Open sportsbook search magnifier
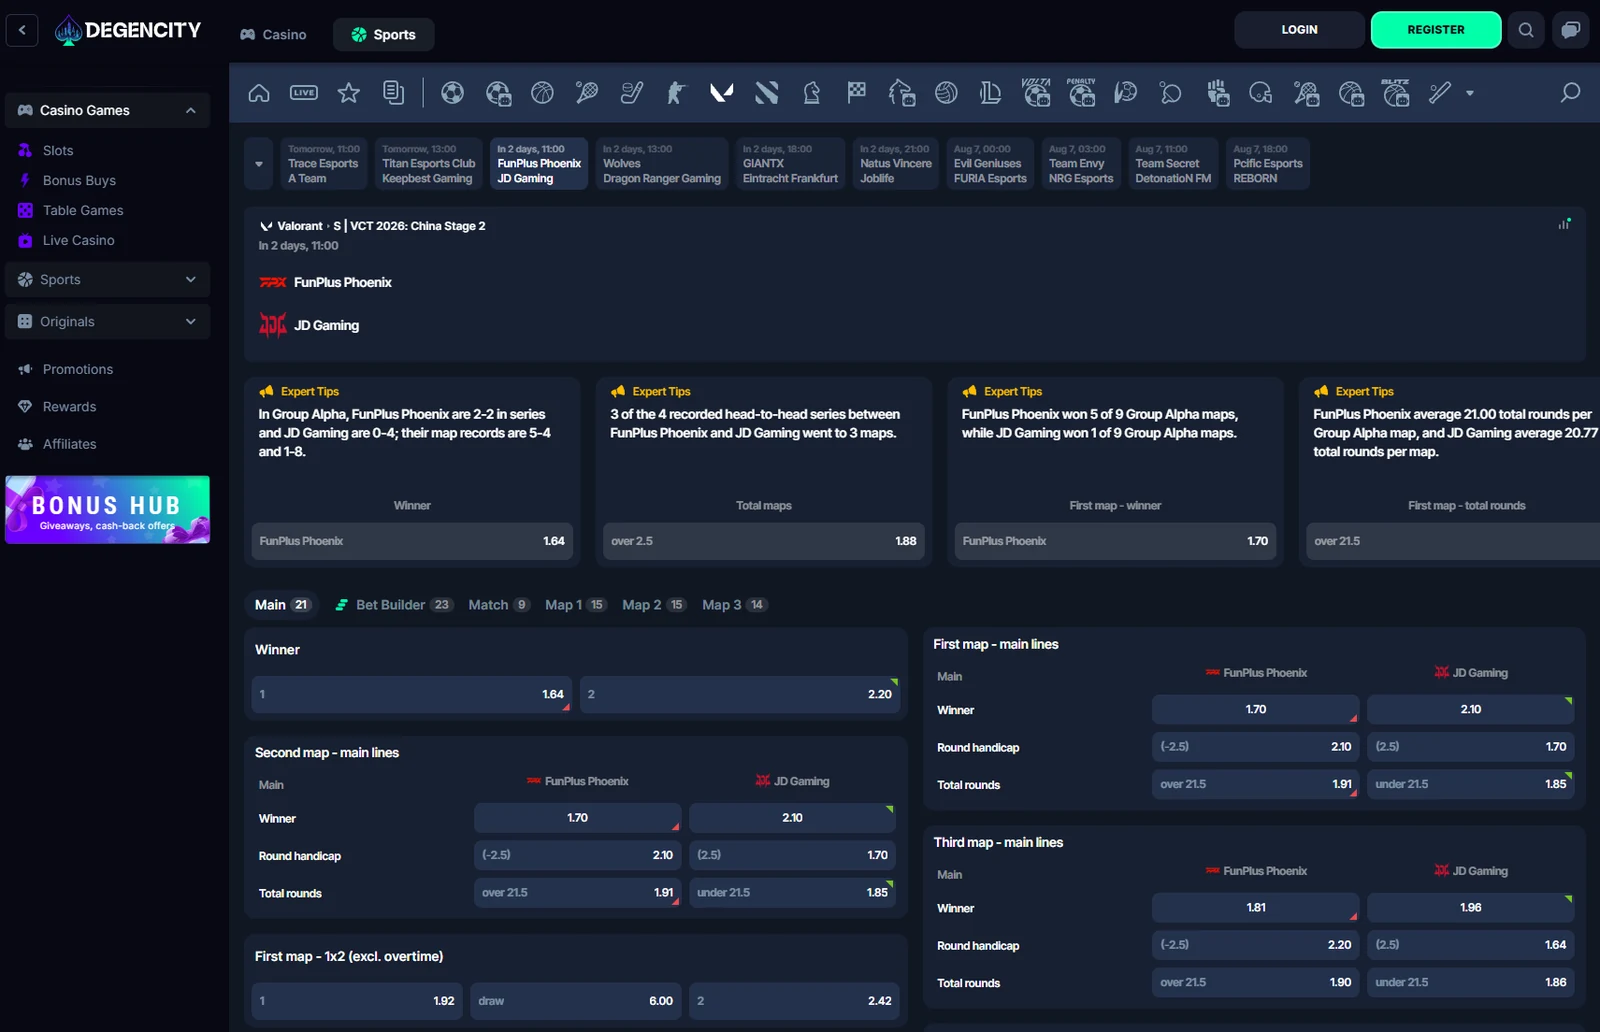This screenshot has width=1600, height=1032. coord(1570,92)
